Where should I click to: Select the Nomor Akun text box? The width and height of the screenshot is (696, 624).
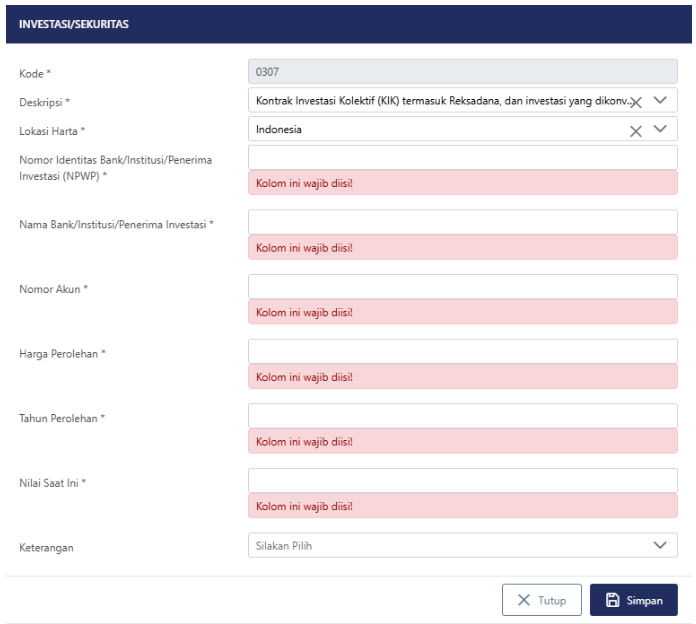pyautogui.click(x=462, y=287)
